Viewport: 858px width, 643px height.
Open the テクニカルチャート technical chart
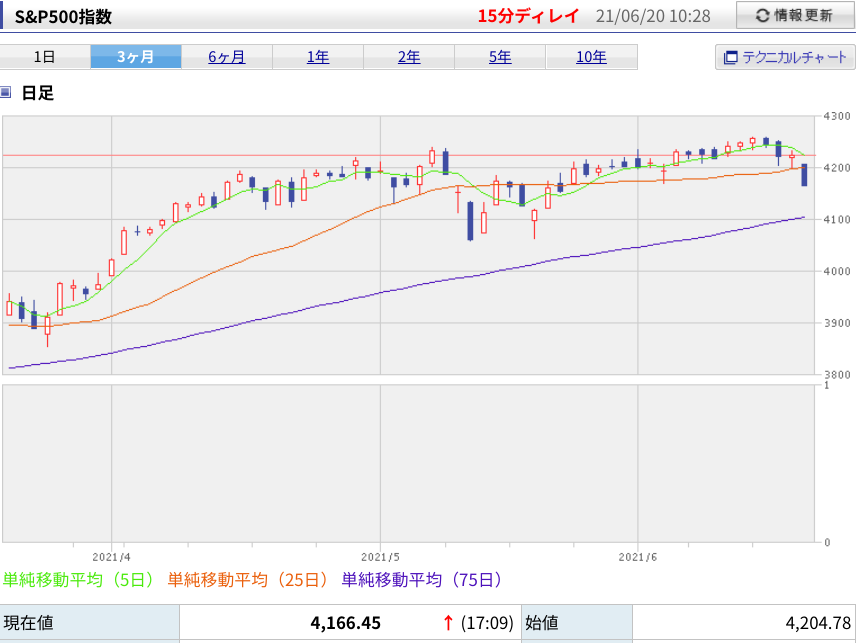point(785,57)
